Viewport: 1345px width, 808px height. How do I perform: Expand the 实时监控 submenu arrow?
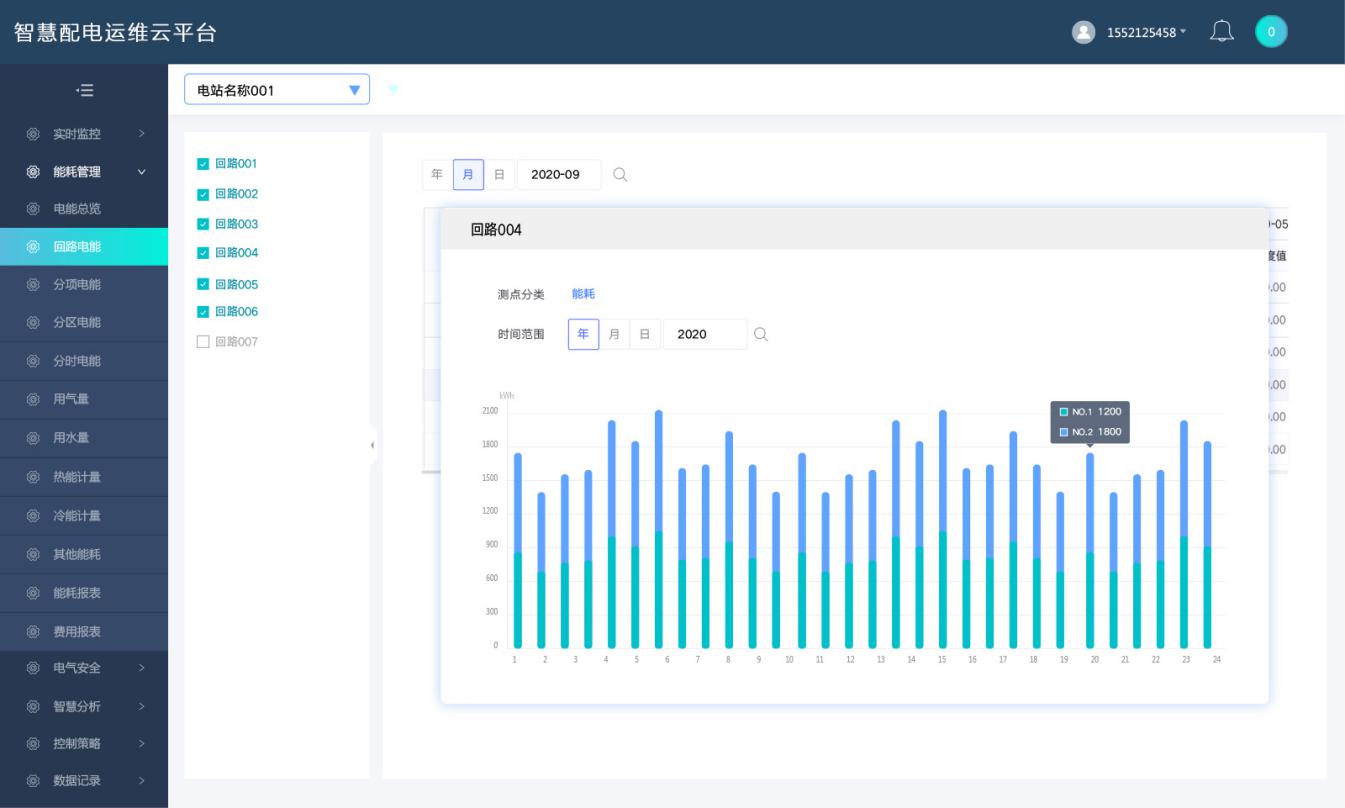point(141,134)
